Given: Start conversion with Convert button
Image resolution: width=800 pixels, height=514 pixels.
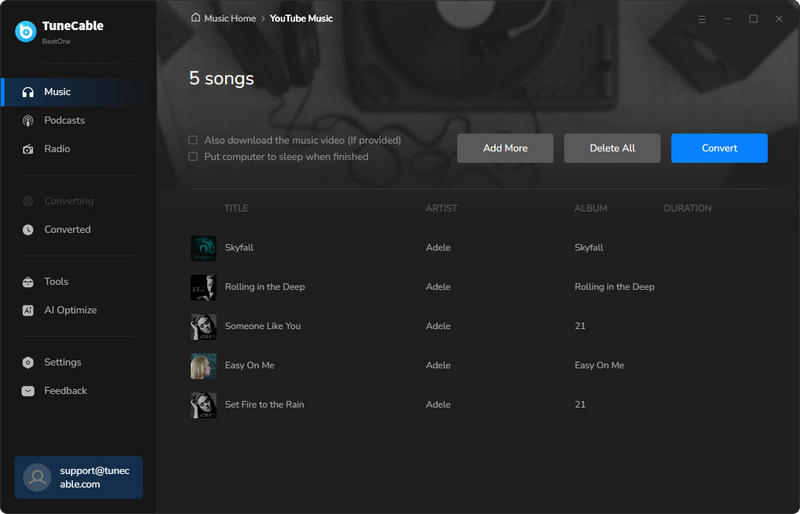Looking at the screenshot, I should tap(719, 148).
